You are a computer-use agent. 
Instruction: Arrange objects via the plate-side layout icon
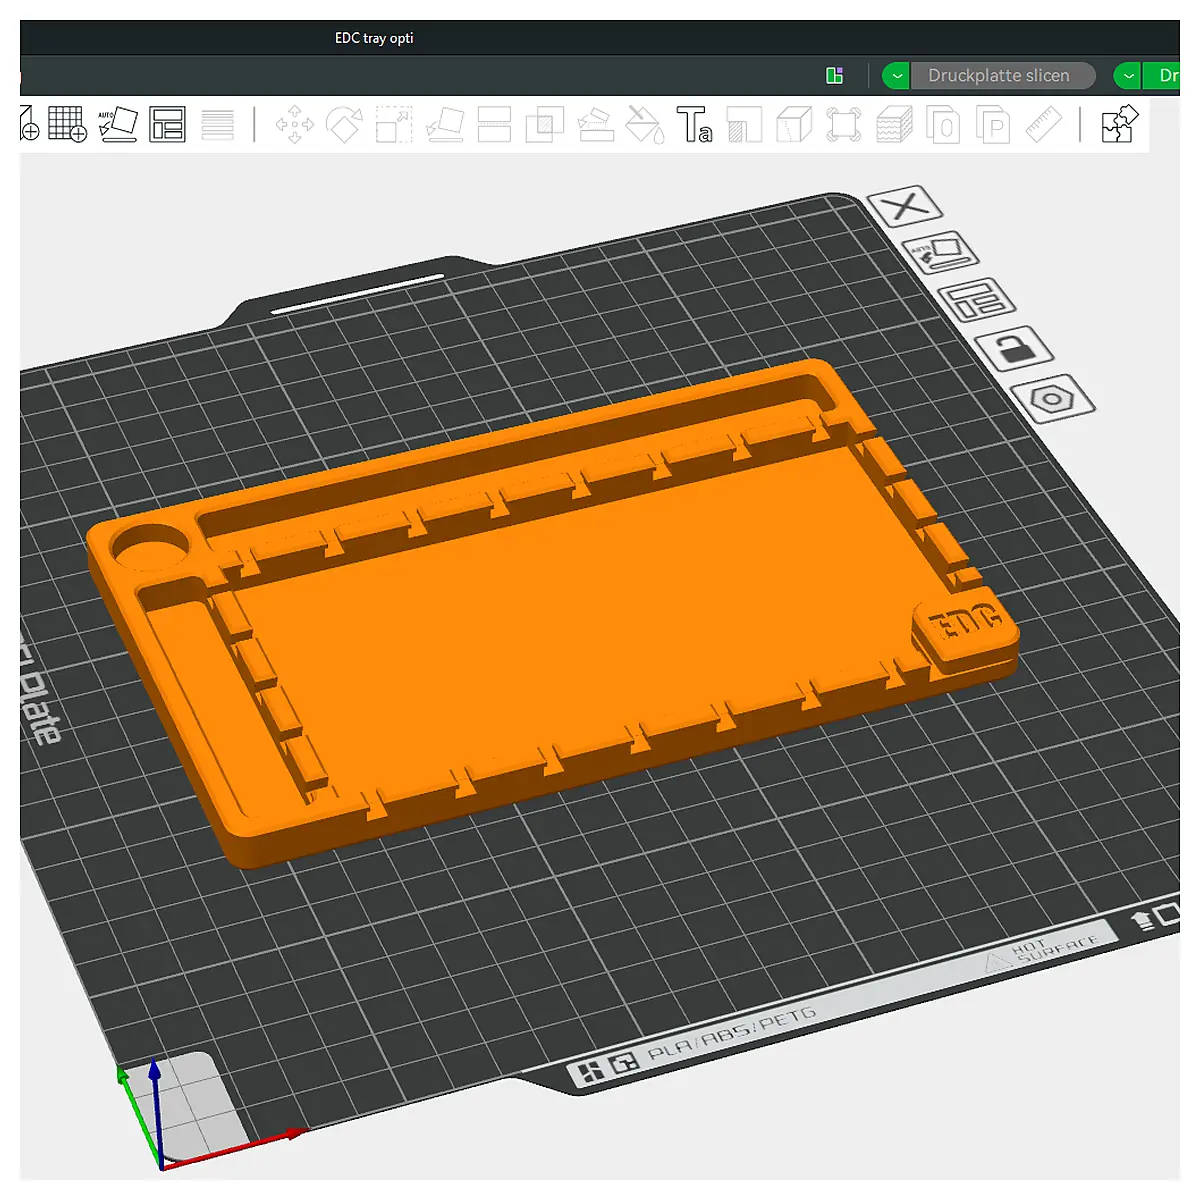click(977, 299)
